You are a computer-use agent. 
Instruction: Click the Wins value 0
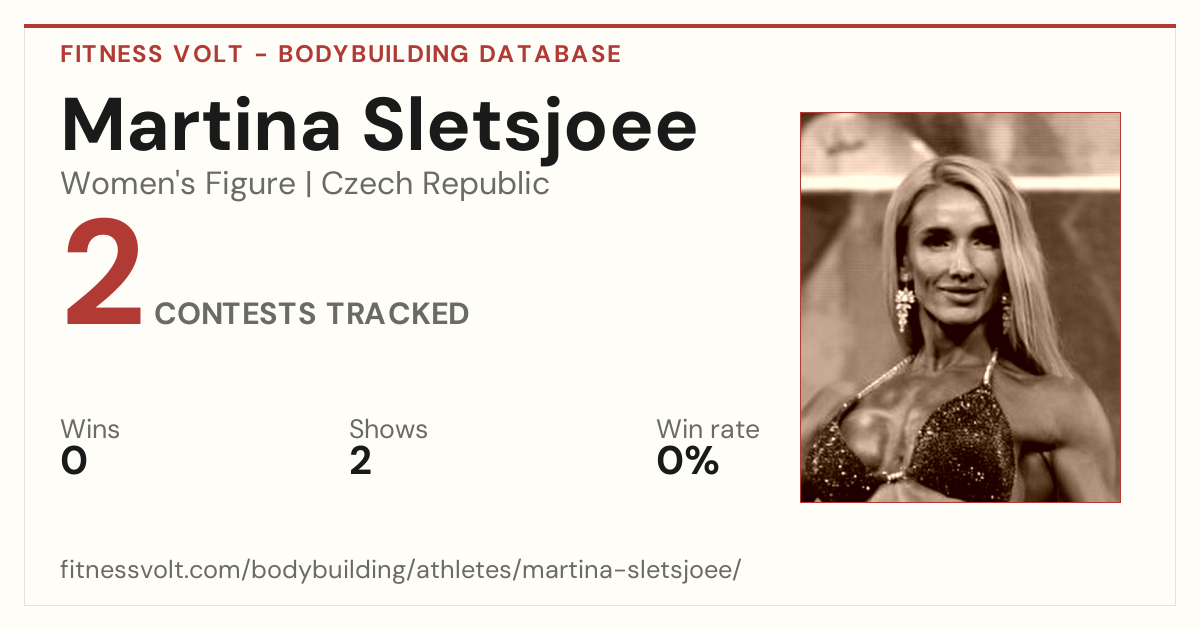tap(74, 461)
